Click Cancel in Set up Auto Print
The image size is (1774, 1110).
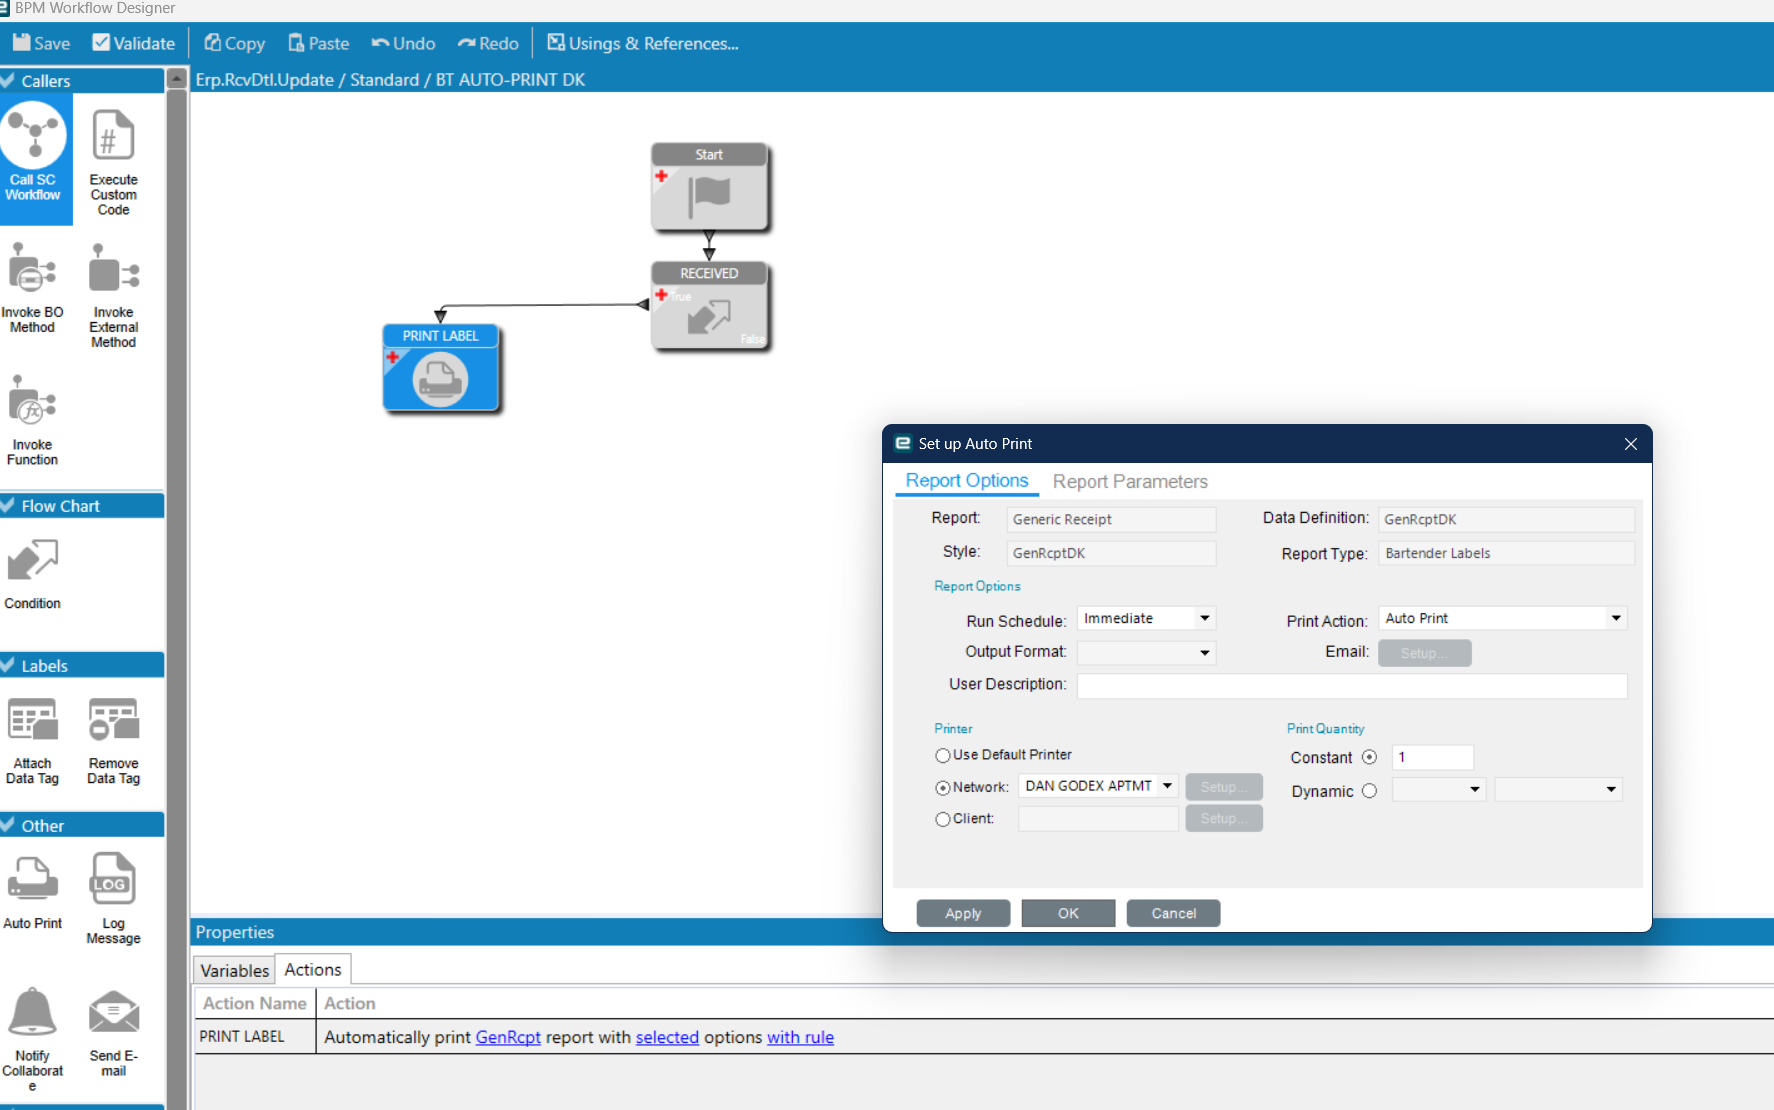(x=1173, y=913)
